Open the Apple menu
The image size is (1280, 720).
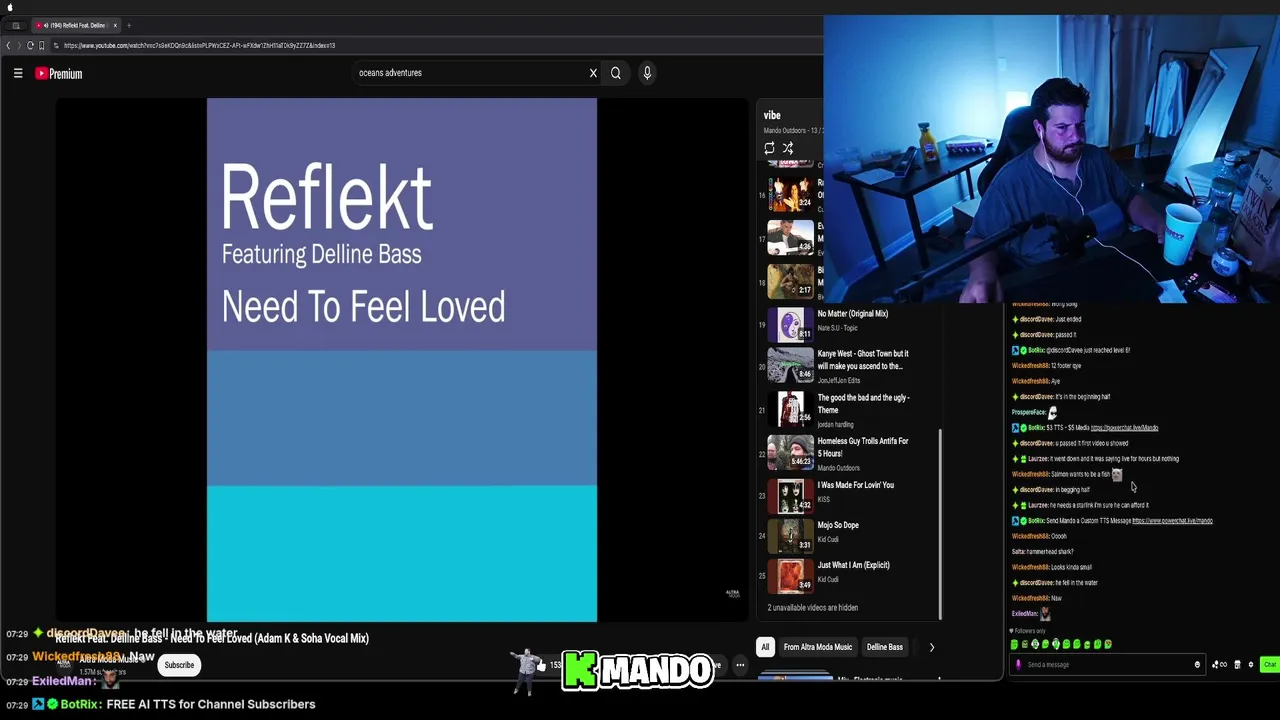(10, 7)
